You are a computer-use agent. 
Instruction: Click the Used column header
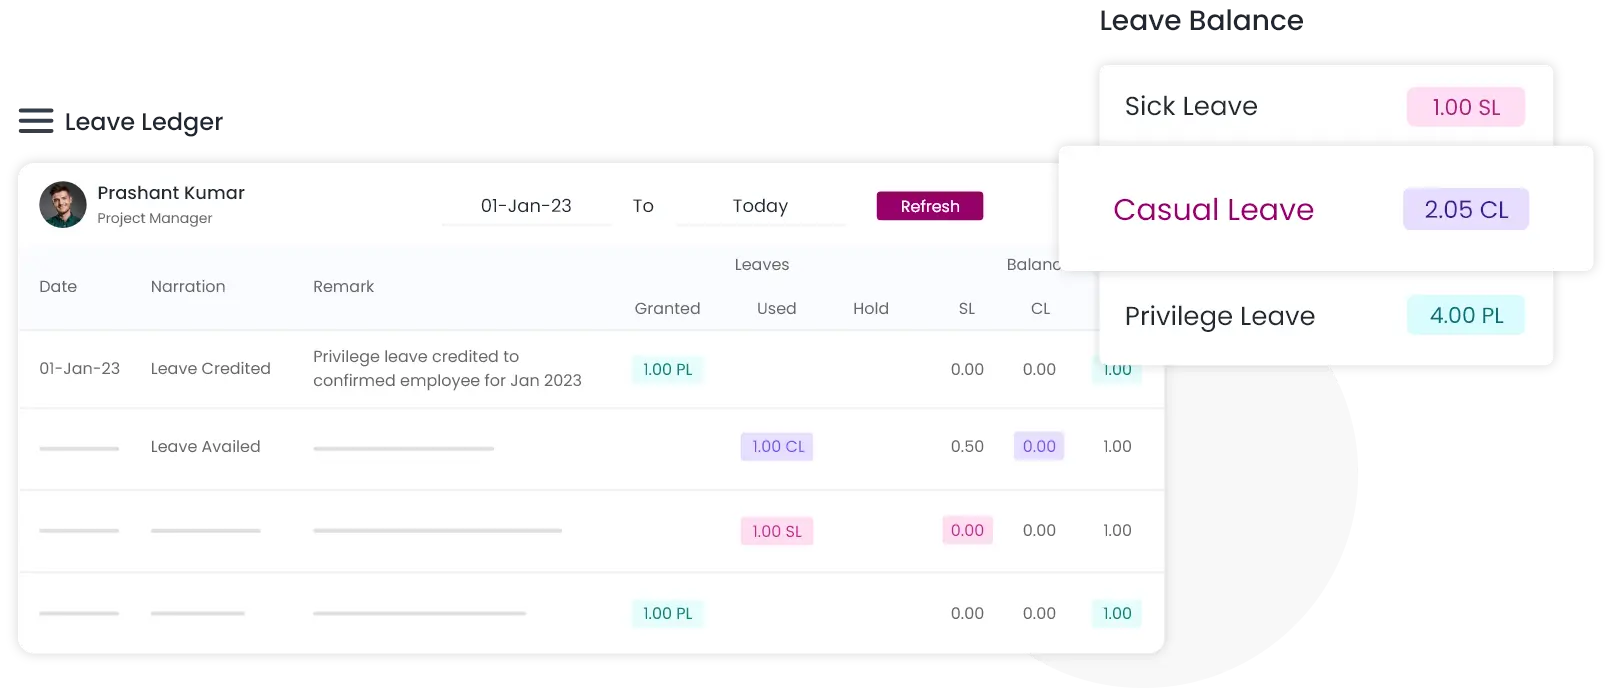click(x=776, y=308)
